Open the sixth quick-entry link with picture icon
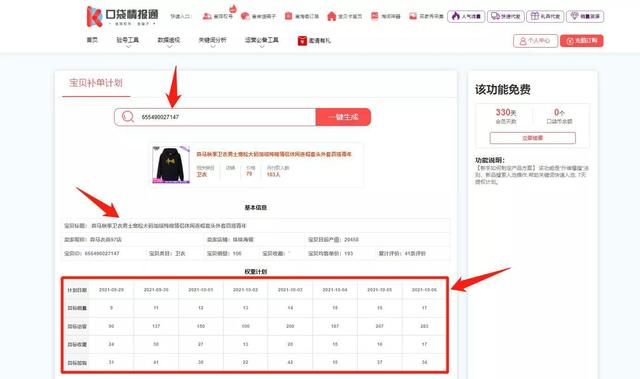This screenshot has height=379, width=640. point(427,16)
